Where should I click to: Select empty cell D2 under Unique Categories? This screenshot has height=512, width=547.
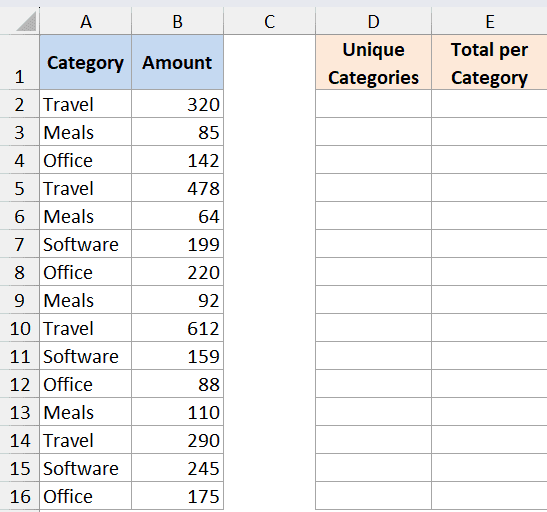click(x=373, y=104)
